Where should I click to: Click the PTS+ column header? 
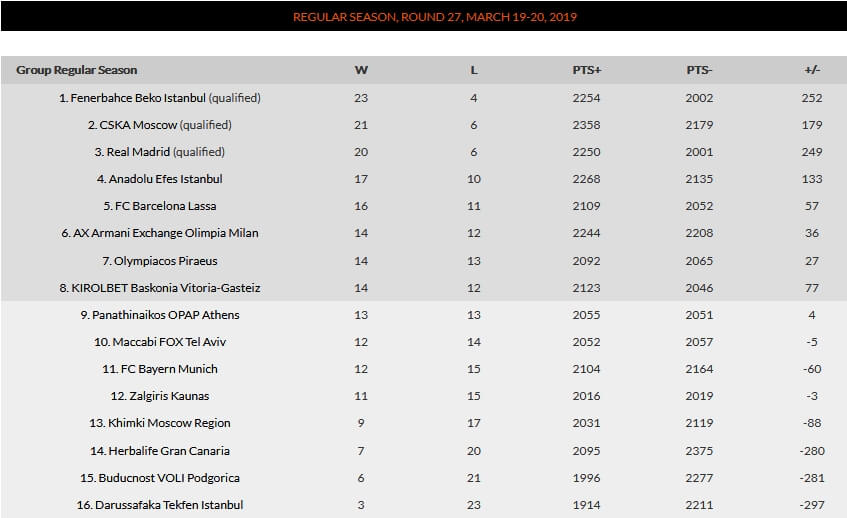587,70
